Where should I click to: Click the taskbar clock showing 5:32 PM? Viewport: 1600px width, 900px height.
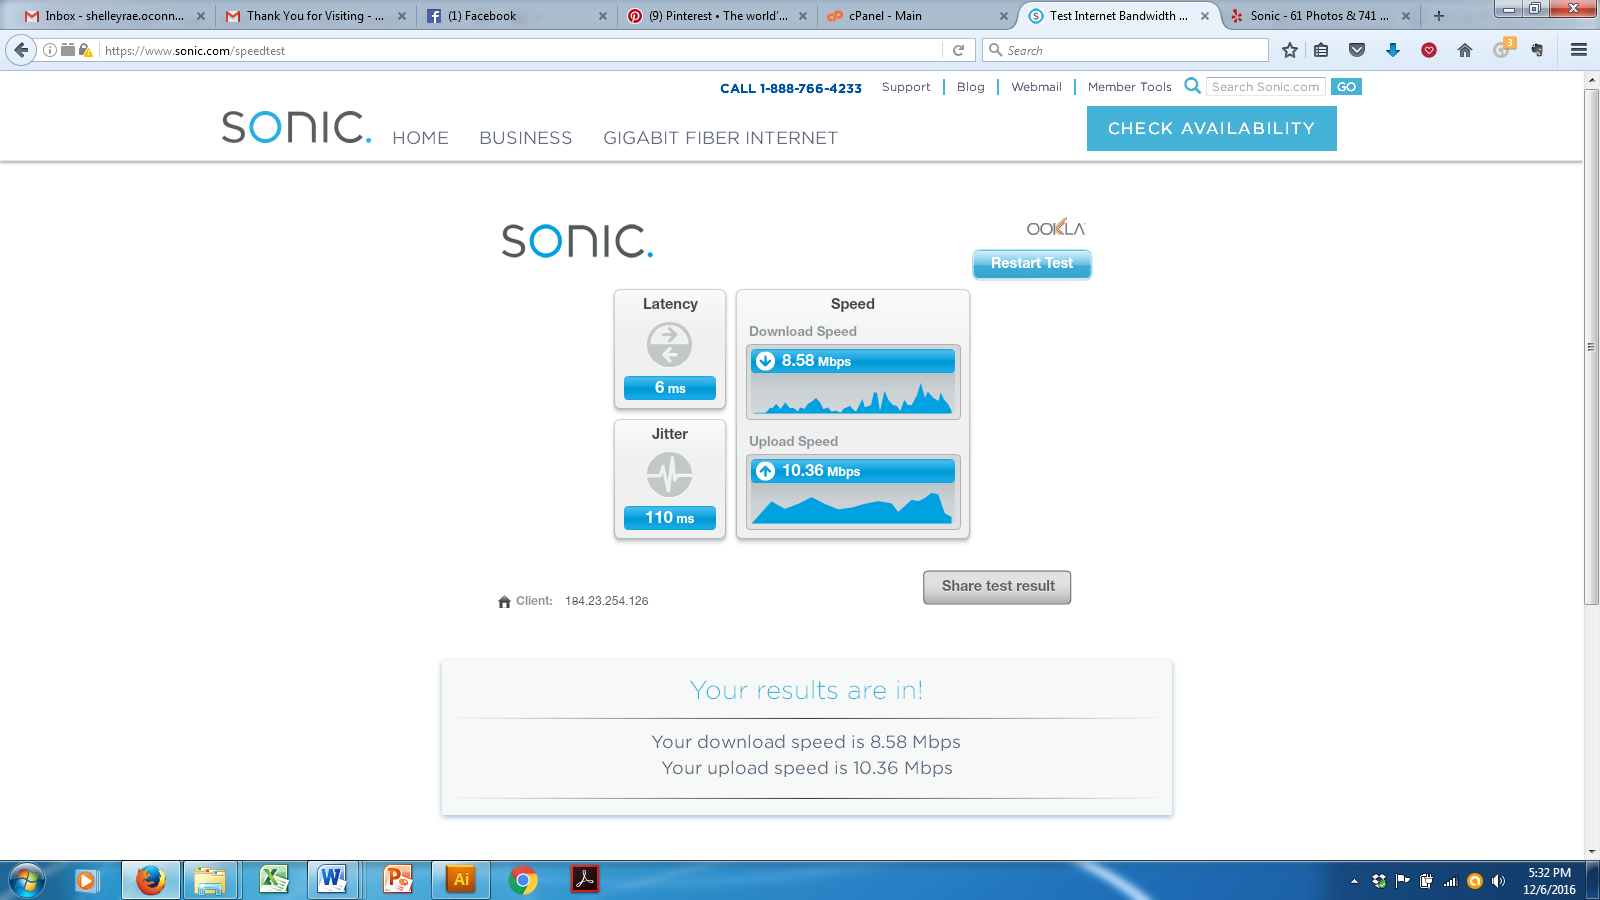[x=1549, y=881]
